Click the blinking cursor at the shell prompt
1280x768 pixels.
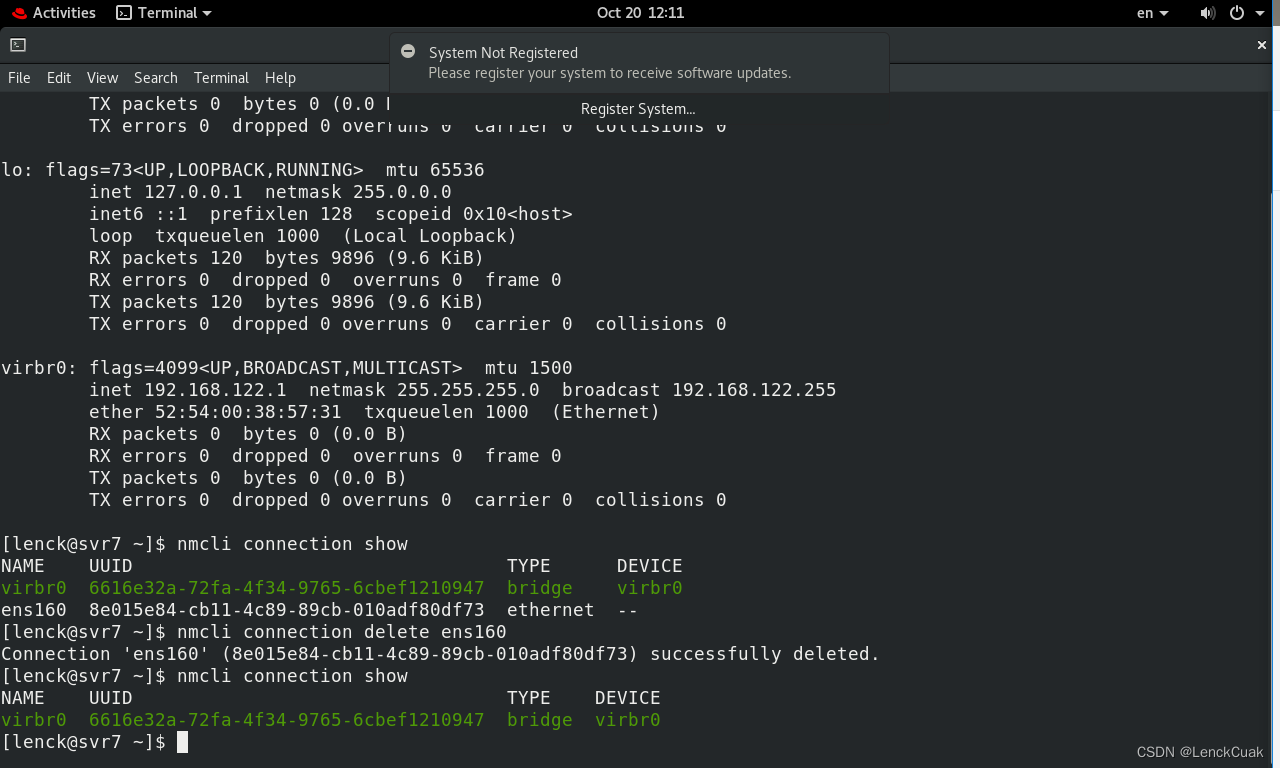(183, 741)
